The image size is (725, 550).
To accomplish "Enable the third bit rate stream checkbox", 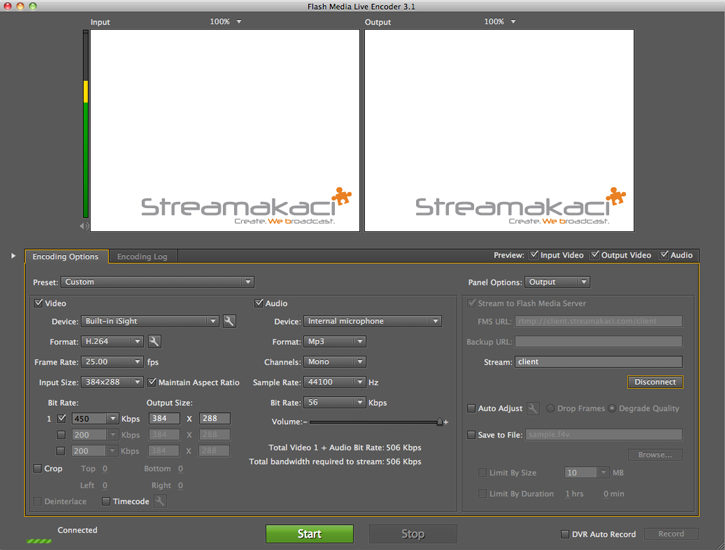I will [61, 451].
